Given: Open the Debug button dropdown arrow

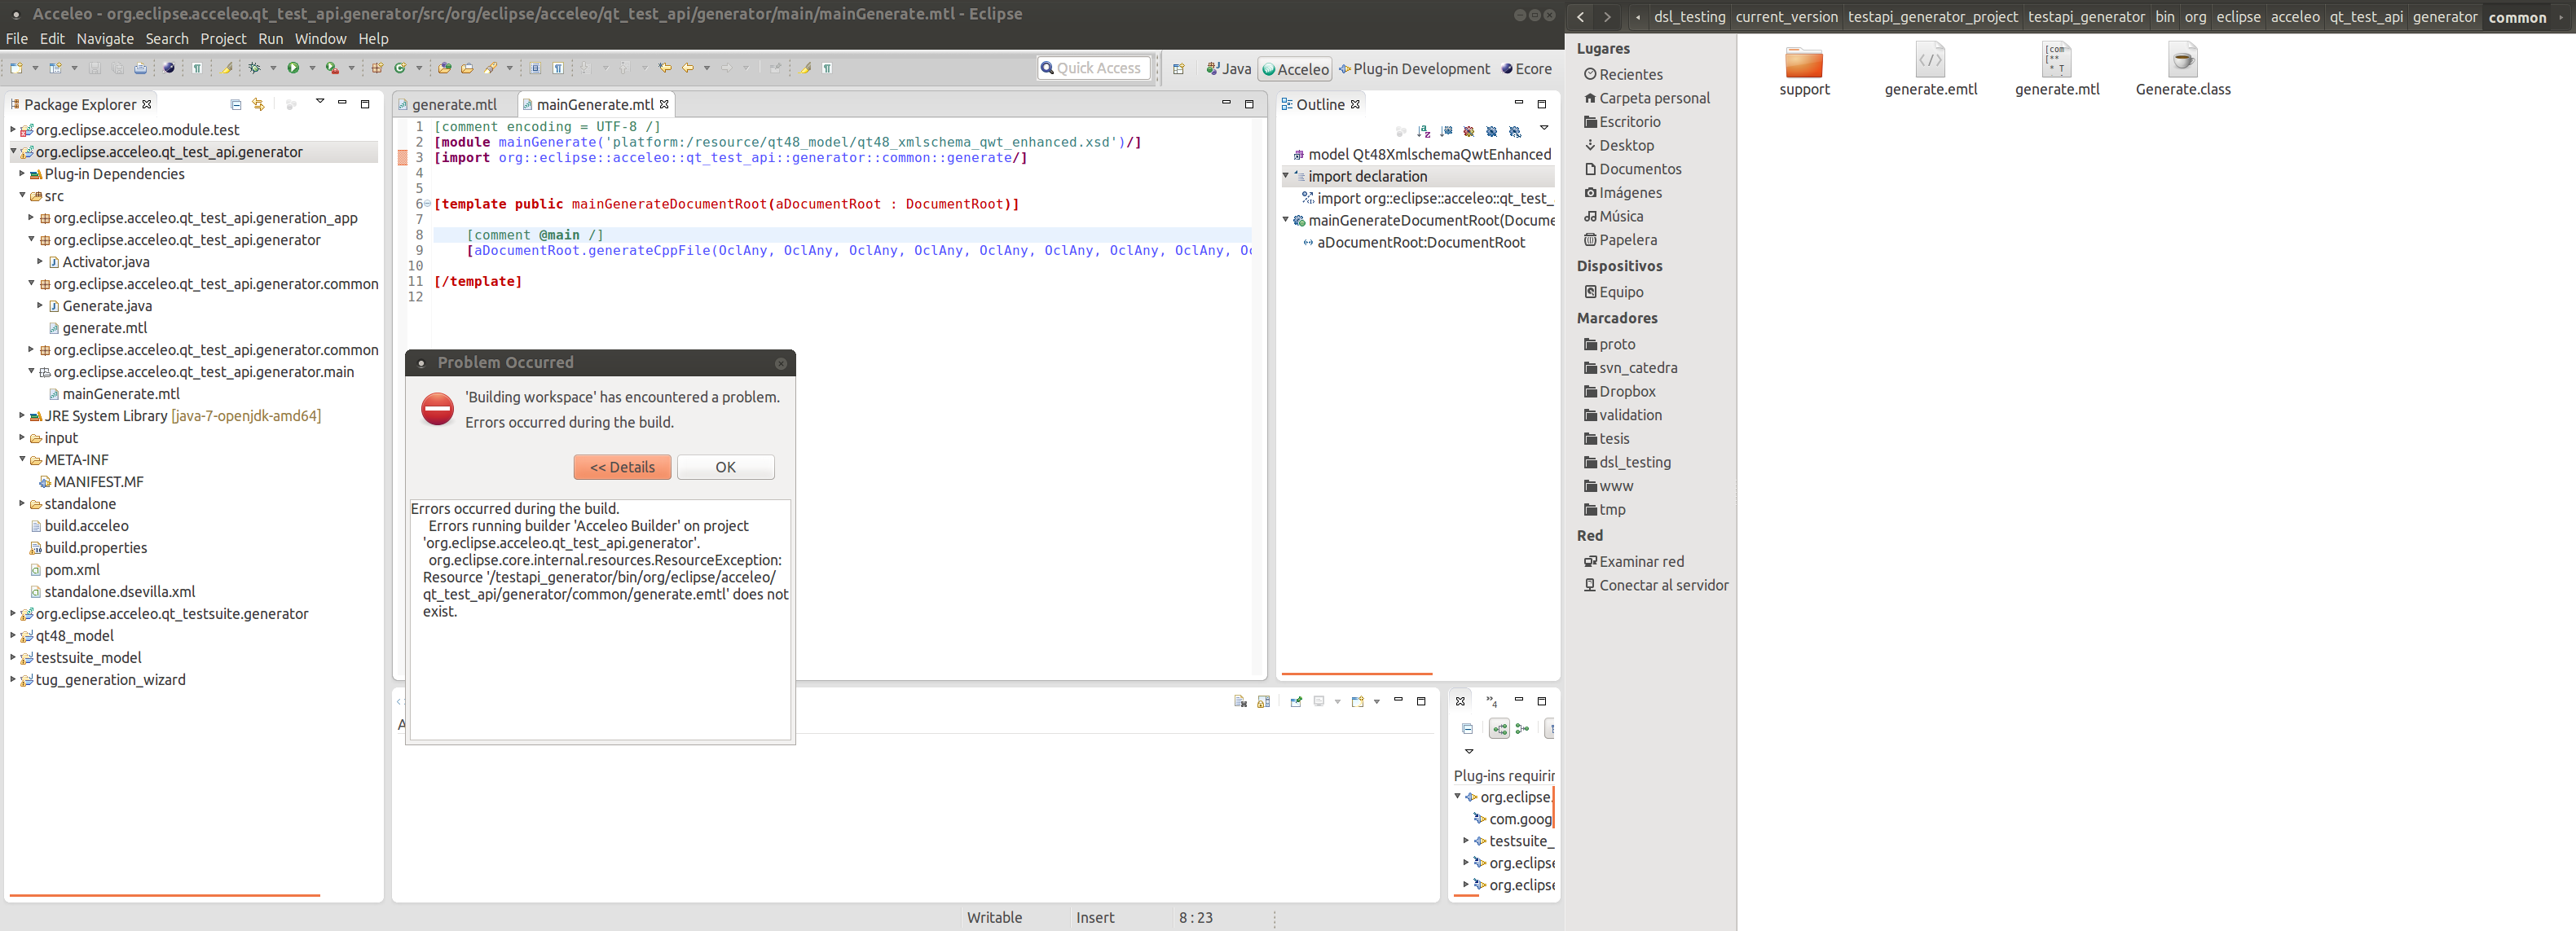Looking at the screenshot, I should click(x=273, y=68).
